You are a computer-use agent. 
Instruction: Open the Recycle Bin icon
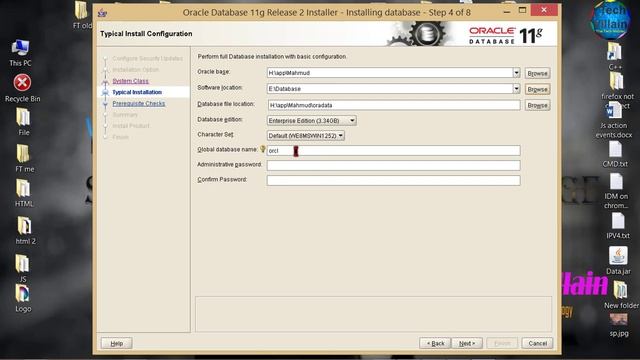(x=22, y=87)
